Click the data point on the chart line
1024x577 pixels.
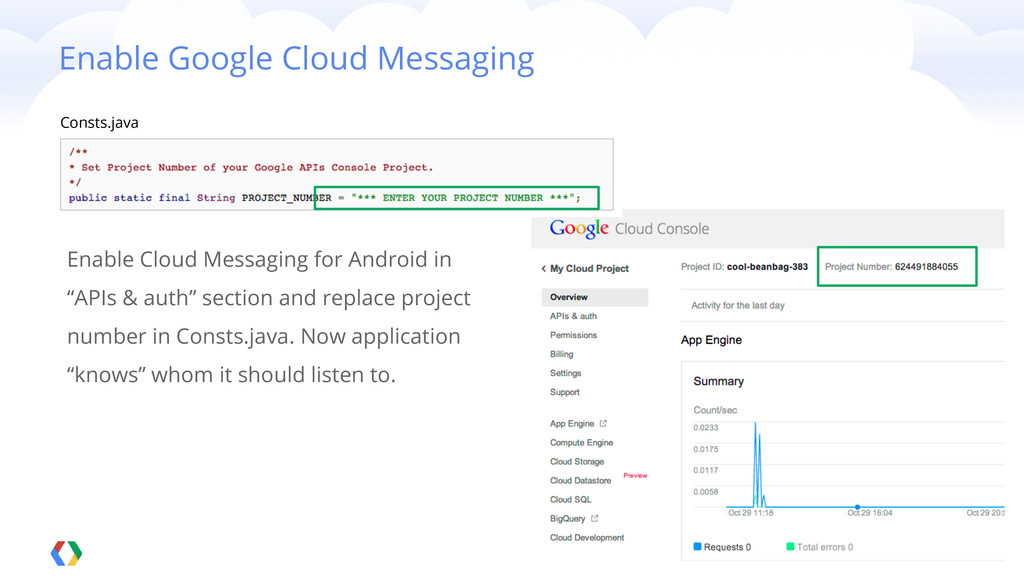tap(857, 507)
